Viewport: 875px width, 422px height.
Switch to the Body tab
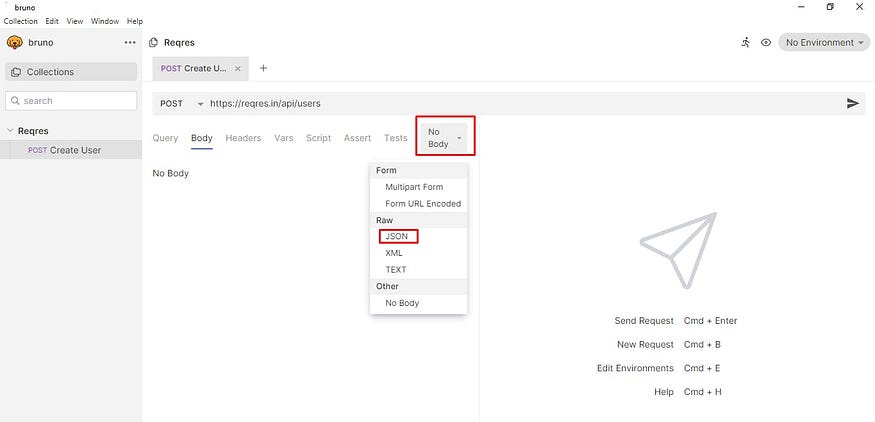click(201, 138)
